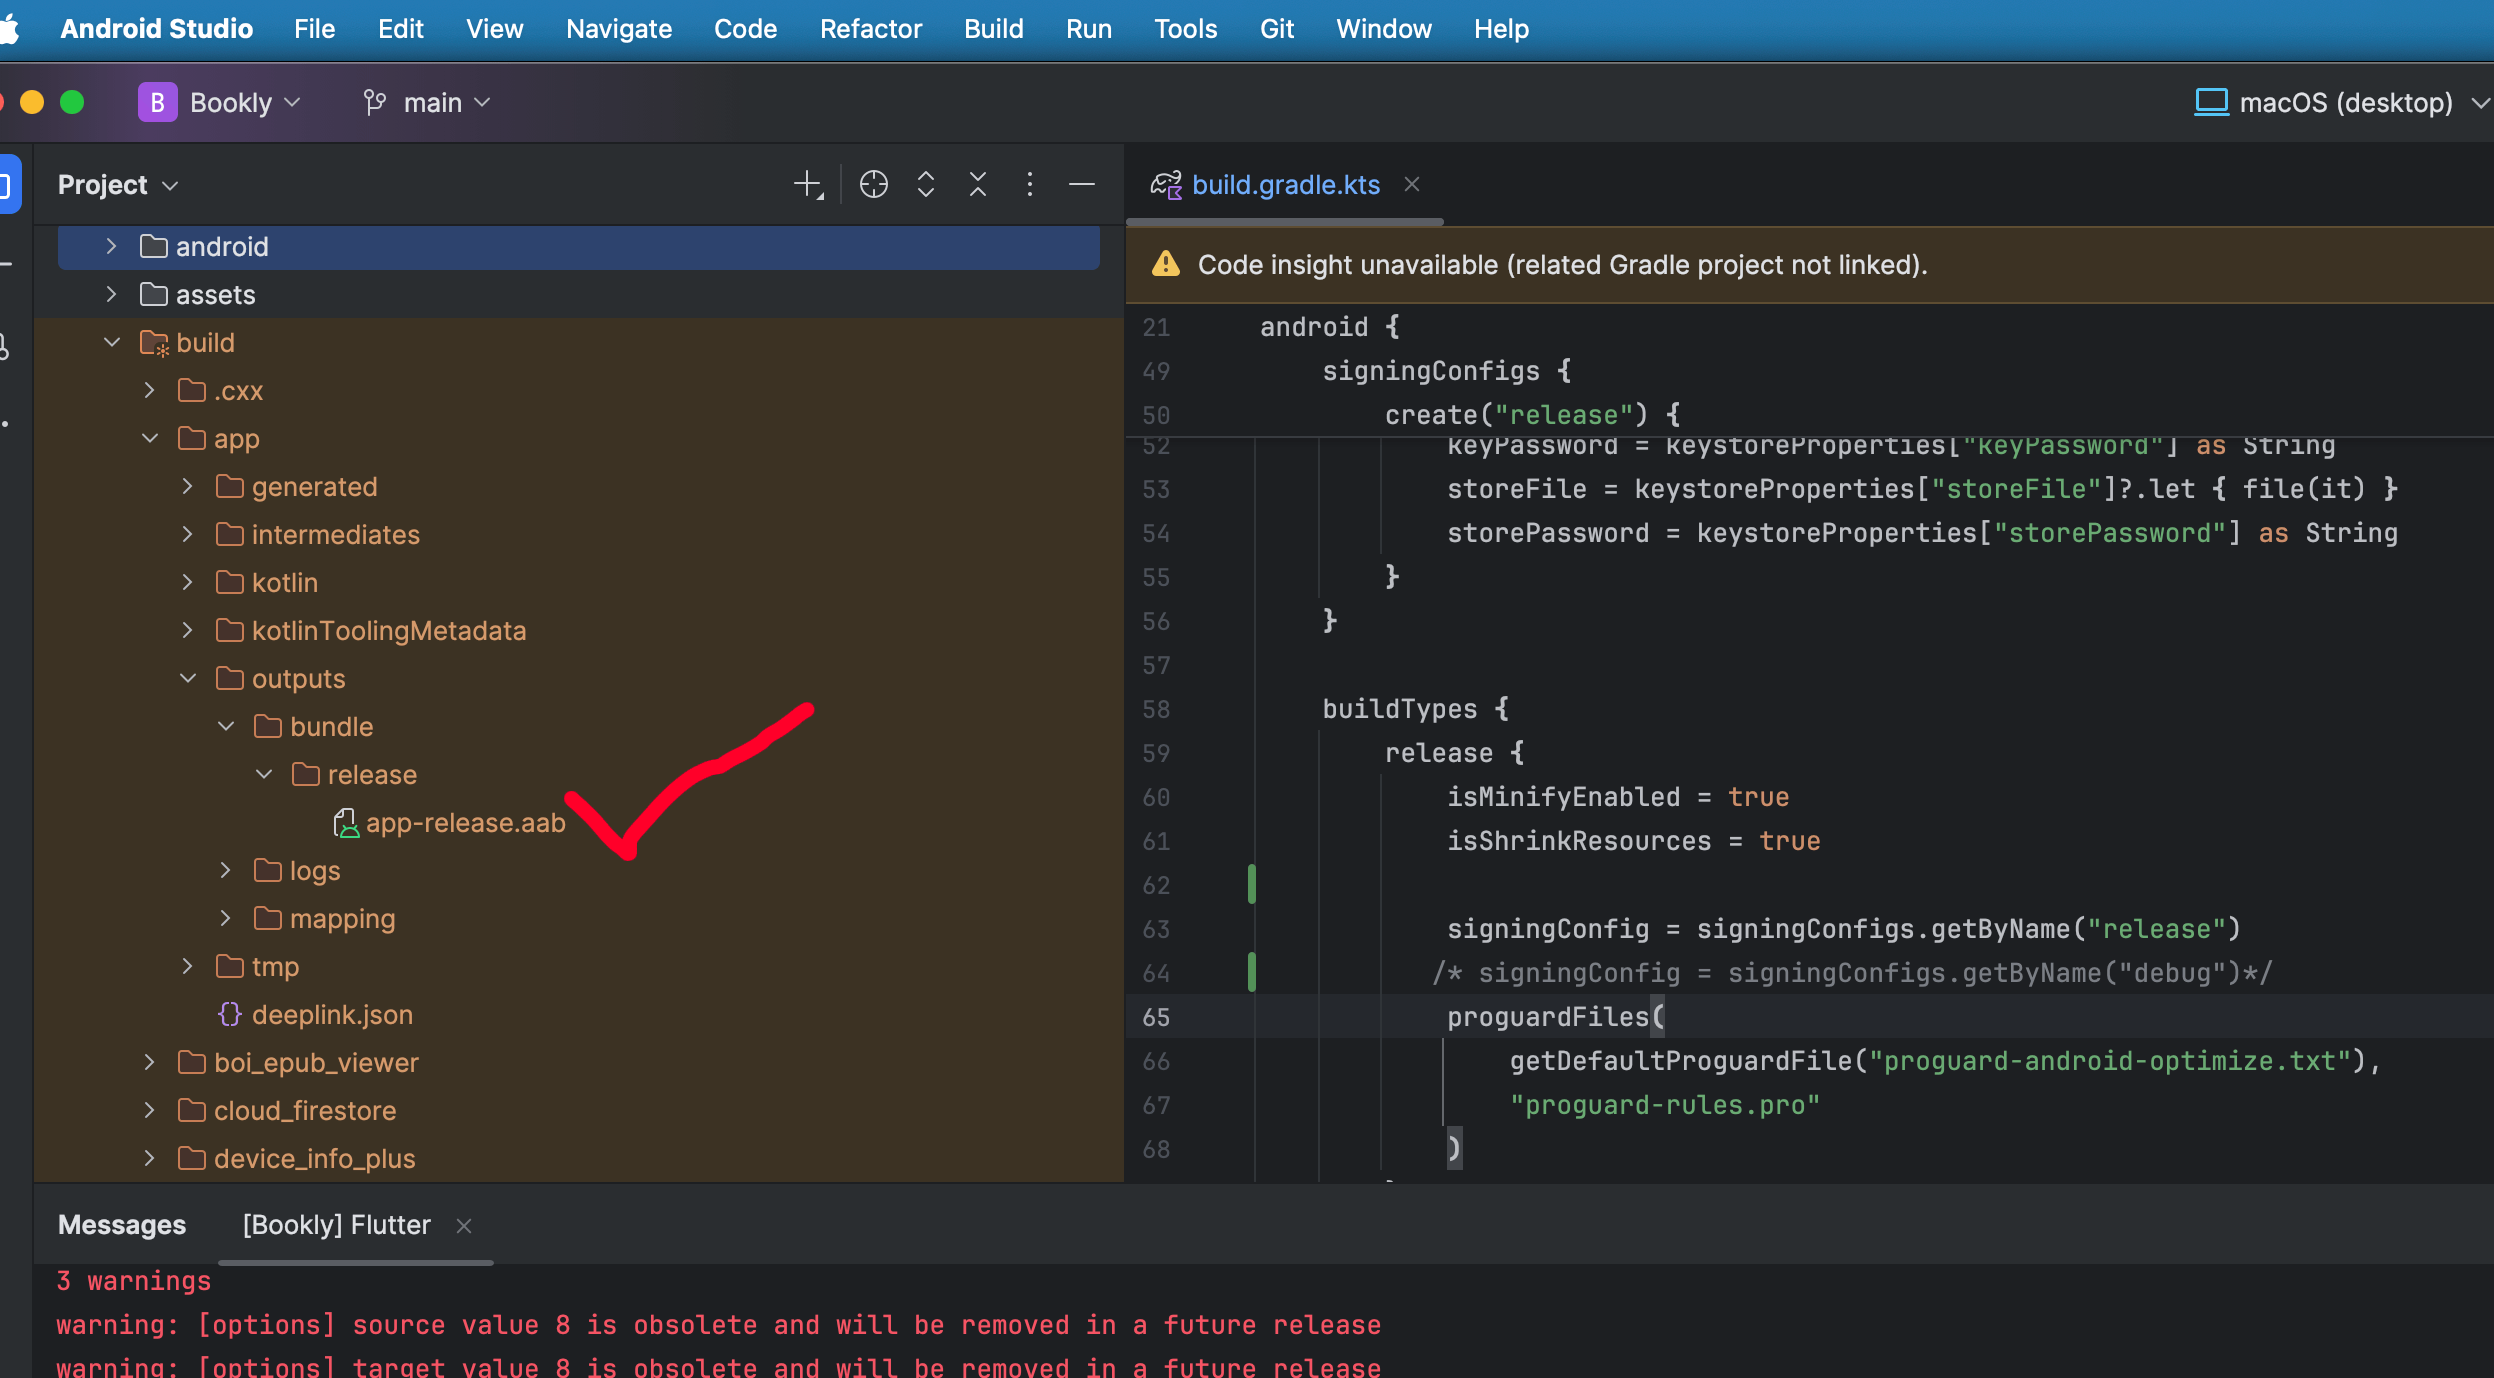Select the build.gradle.kts editor tab
Image resolution: width=2494 pixels, height=1378 pixels.
[x=1285, y=185]
